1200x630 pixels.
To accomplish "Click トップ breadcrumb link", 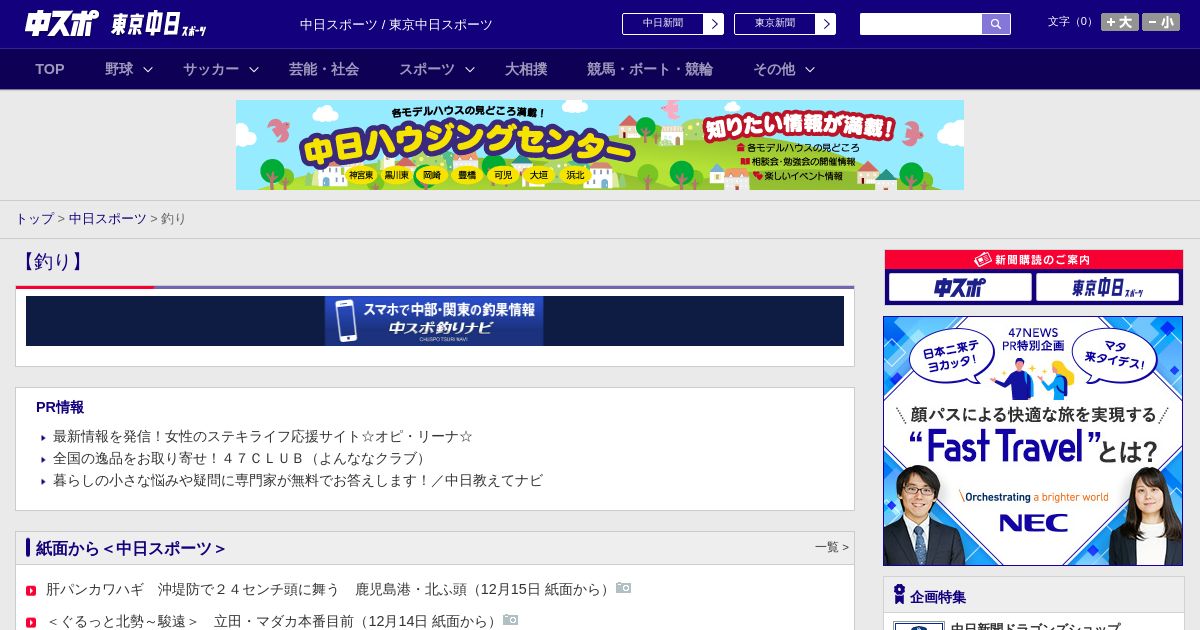I will (34, 218).
